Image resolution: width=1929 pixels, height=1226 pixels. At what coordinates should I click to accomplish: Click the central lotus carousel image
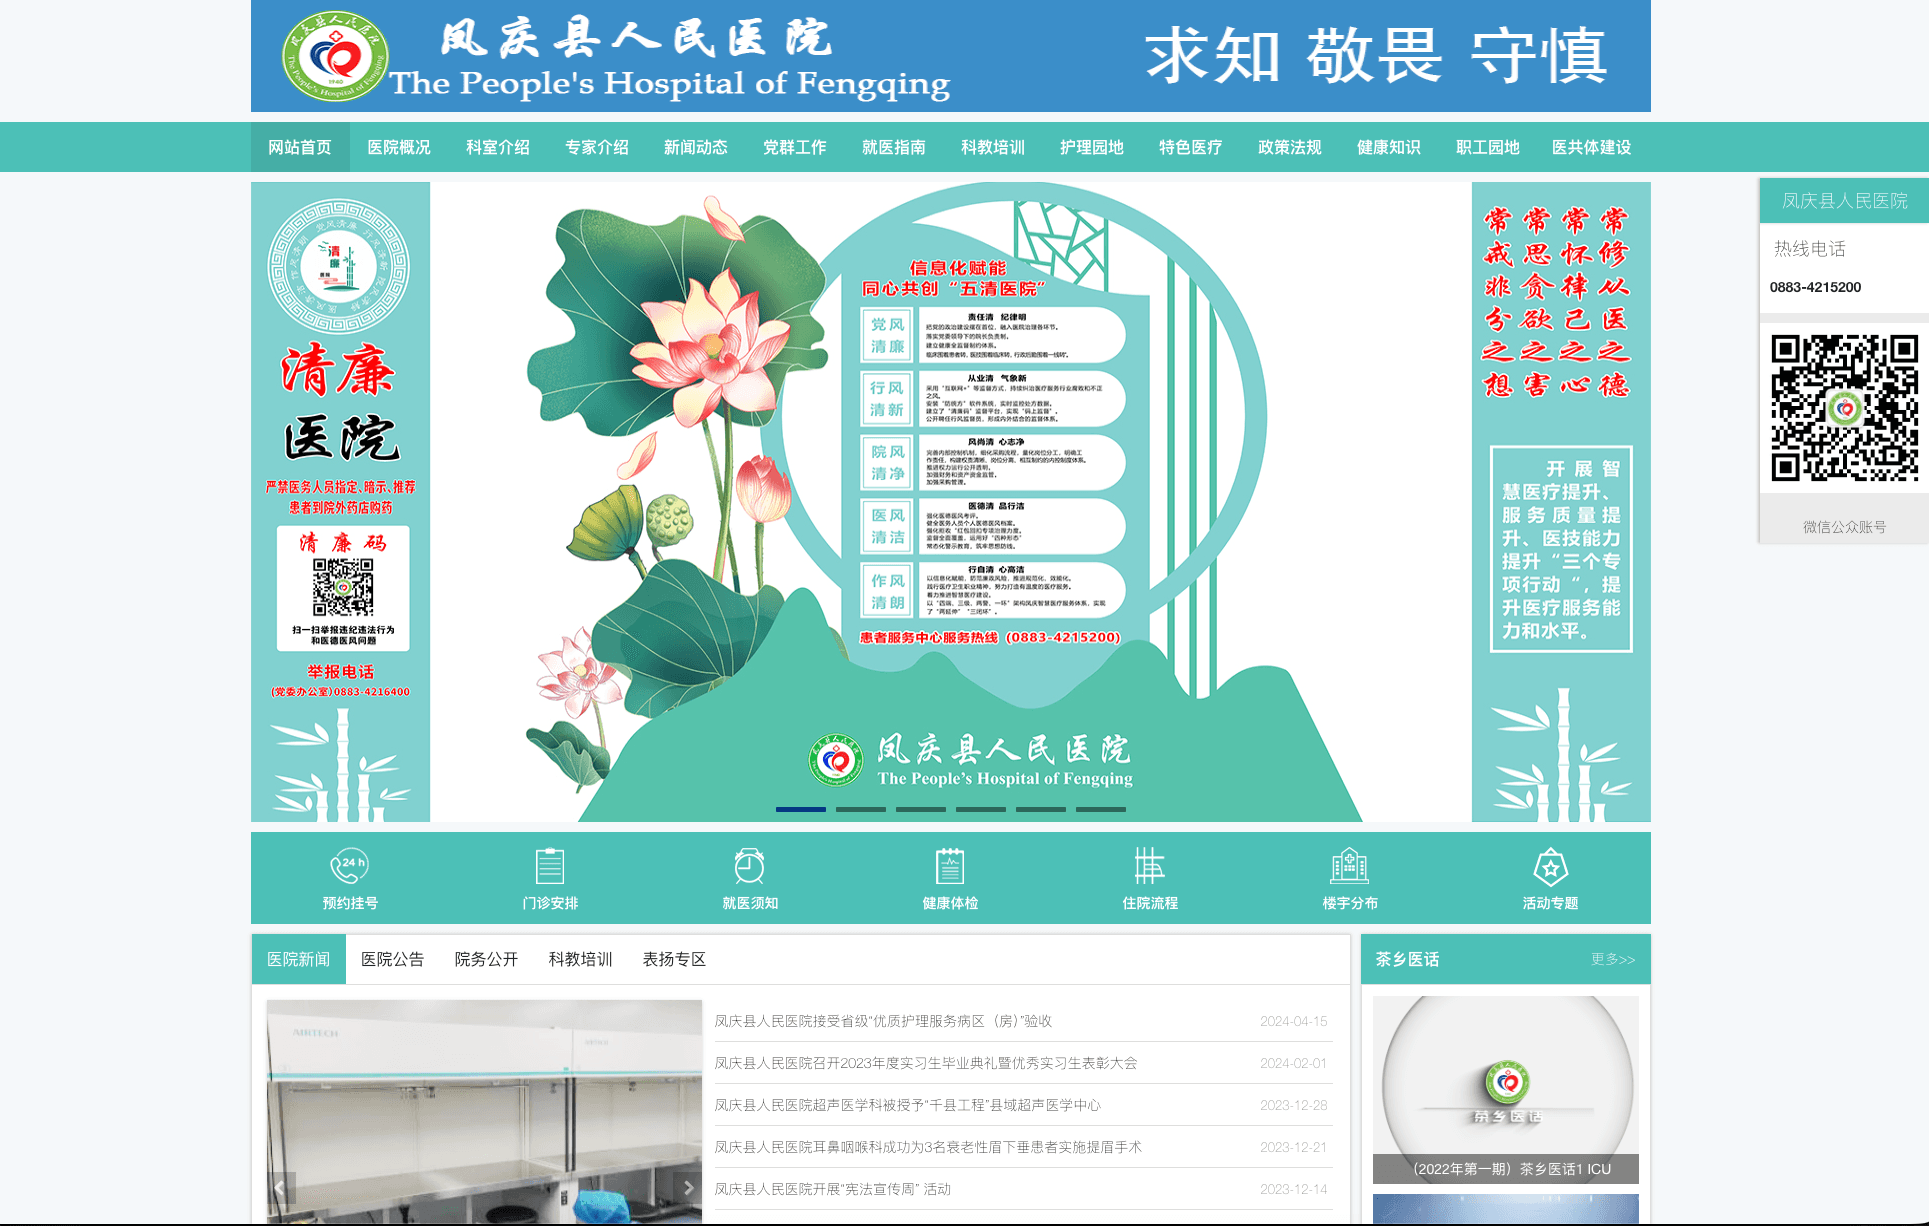pyautogui.click(x=951, y=502)
